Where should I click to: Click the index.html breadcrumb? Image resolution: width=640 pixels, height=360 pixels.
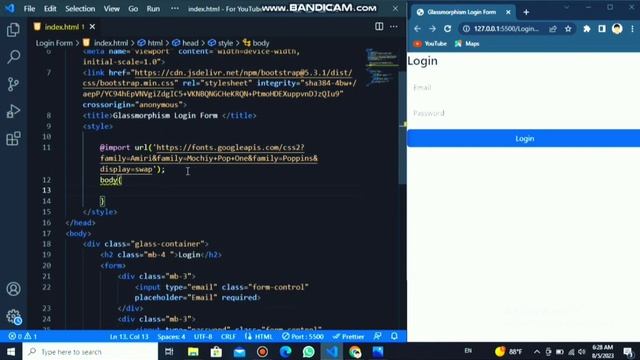pyautogui.click(x=106, y=43)
